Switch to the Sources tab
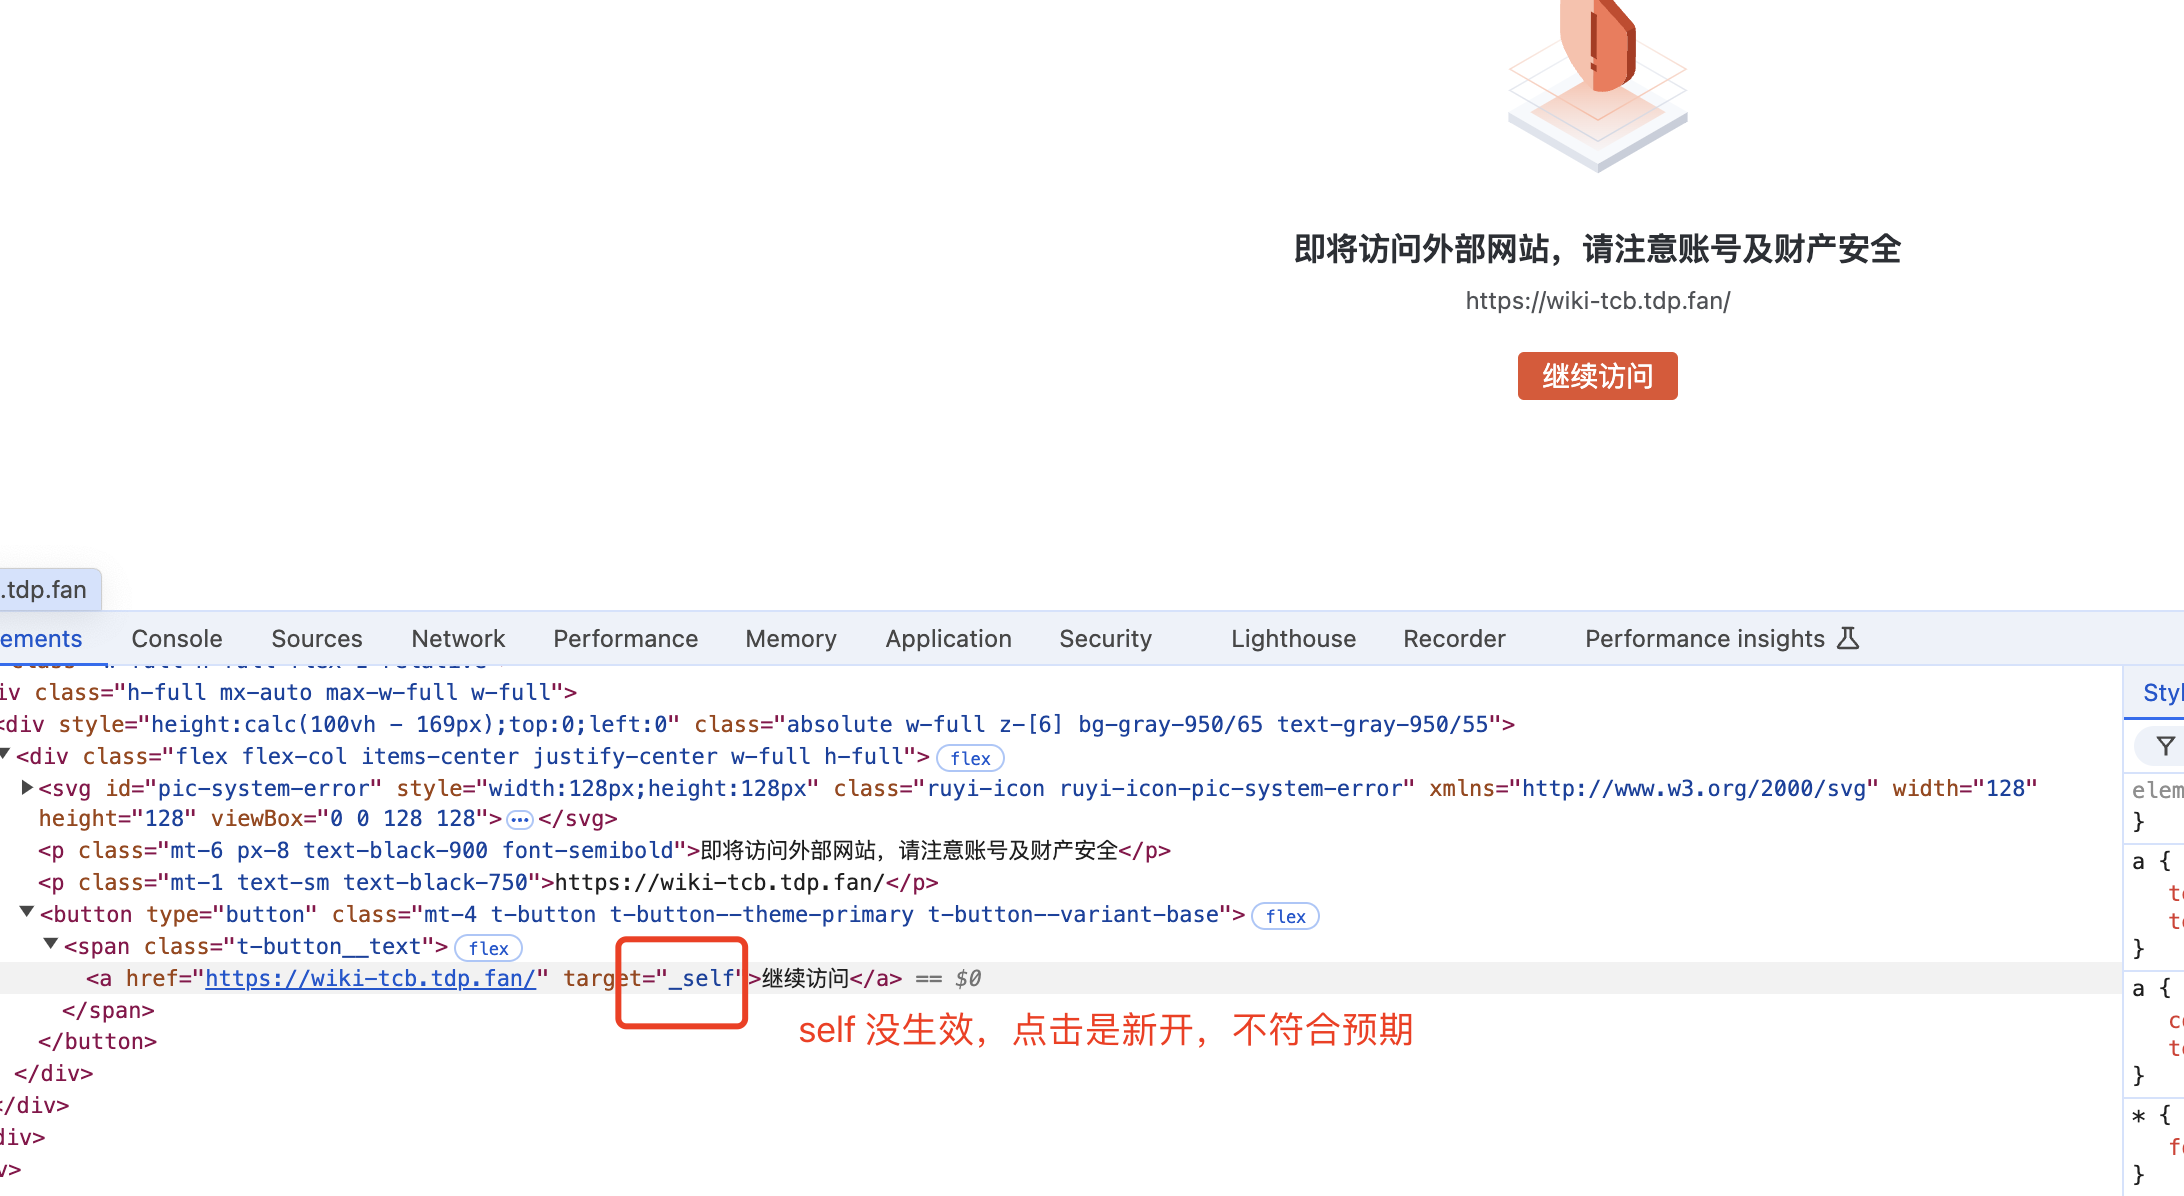 coord(316,639)
